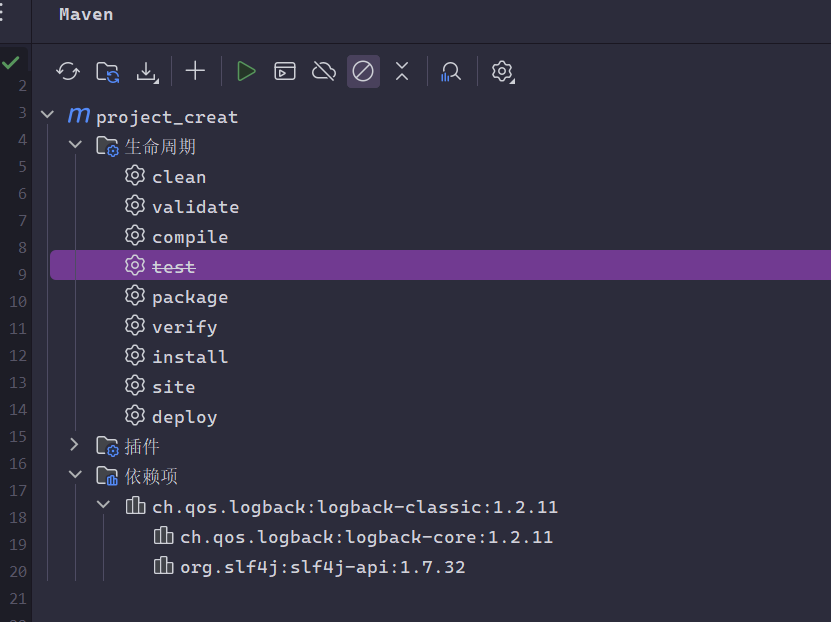Screen dimensions: 831x622
Task: Collapse the 依赖项 dependencies folder
Action: pyautogui.click(x=74, y=475)
